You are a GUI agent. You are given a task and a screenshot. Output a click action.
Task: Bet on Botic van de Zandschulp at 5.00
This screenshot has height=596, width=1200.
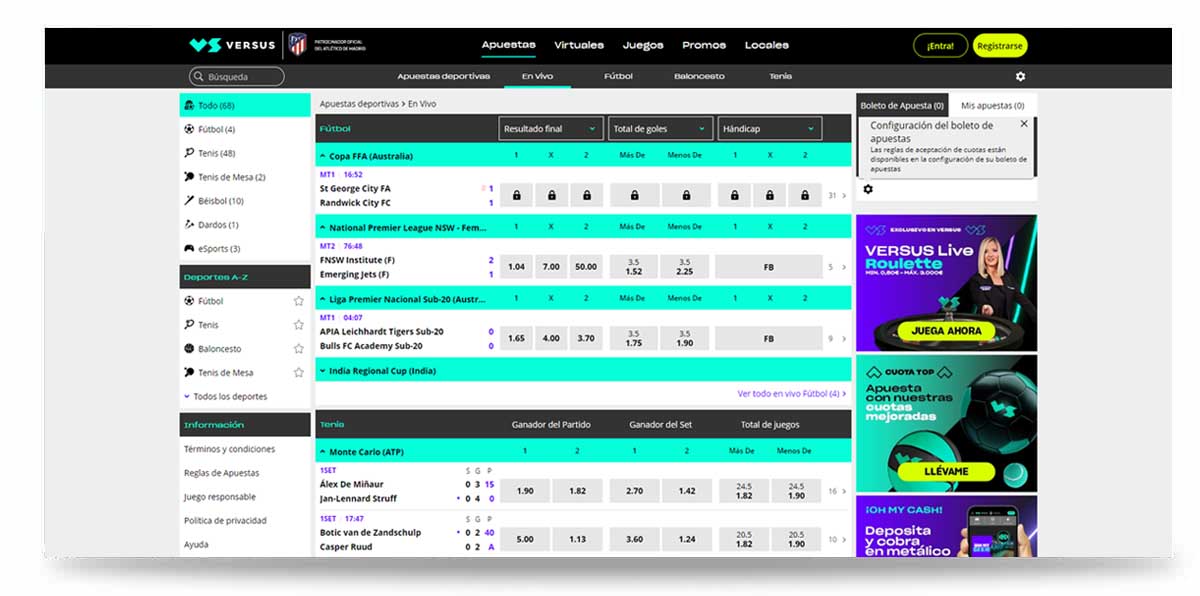tap(525, 540)
